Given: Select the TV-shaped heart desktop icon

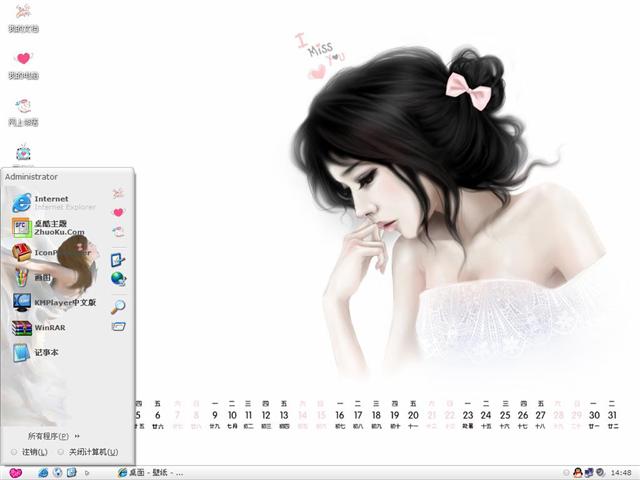Looking at the screenshot, I should 23,153.
